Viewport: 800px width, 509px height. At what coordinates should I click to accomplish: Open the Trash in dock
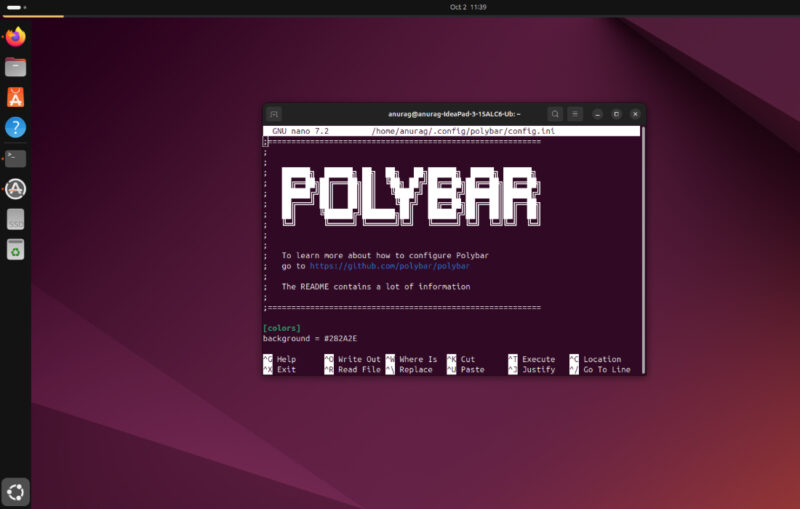15,250
